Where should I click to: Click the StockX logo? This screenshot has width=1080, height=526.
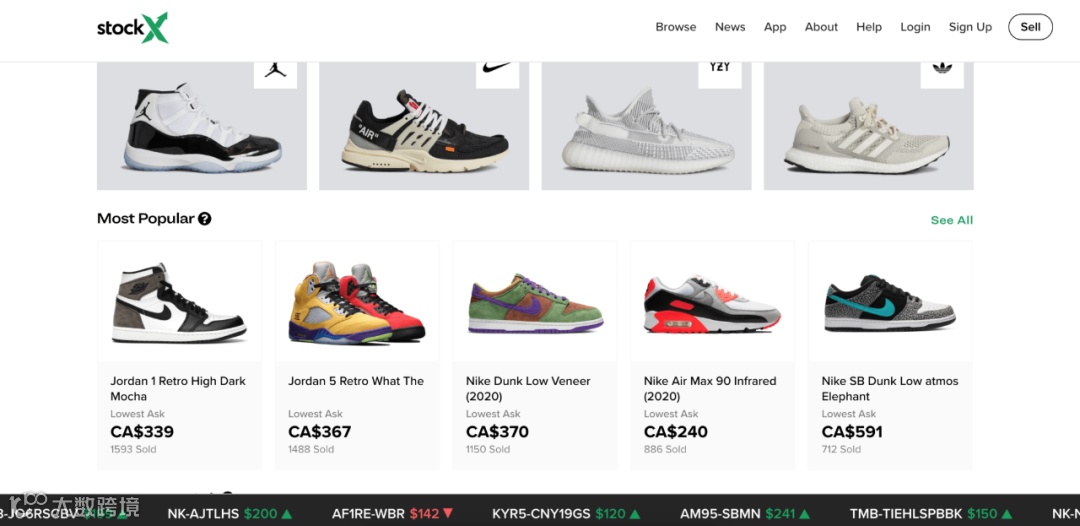132,28
